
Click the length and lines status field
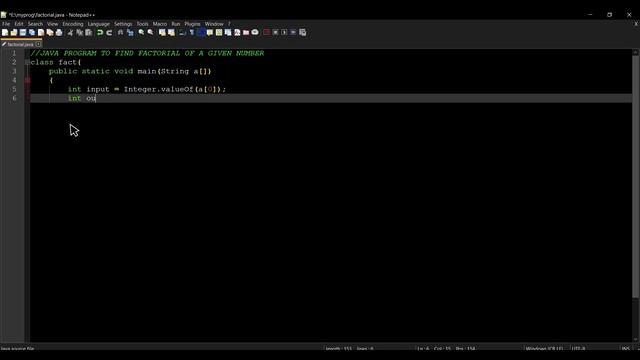pyautogui.click(x=349, y=349)
